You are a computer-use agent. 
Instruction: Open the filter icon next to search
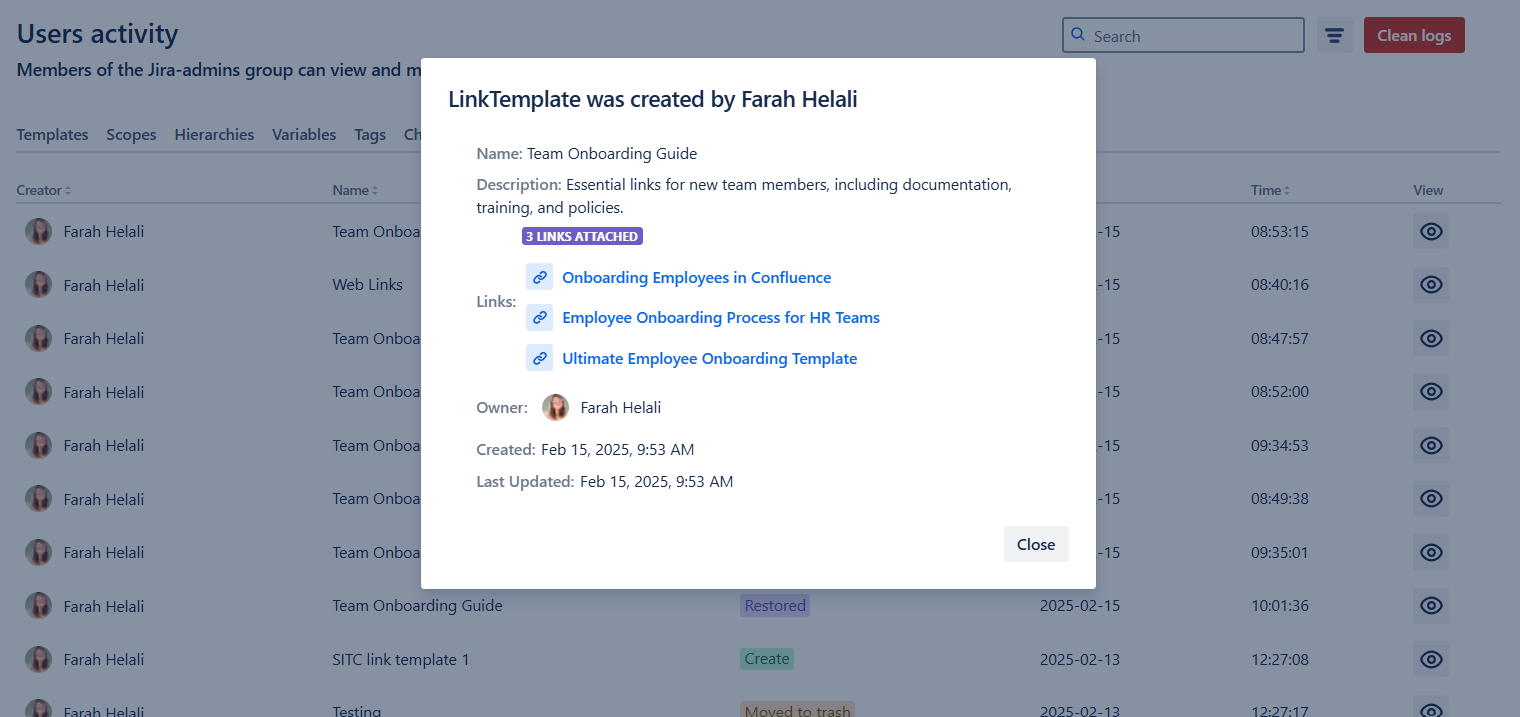point(1334,36)
